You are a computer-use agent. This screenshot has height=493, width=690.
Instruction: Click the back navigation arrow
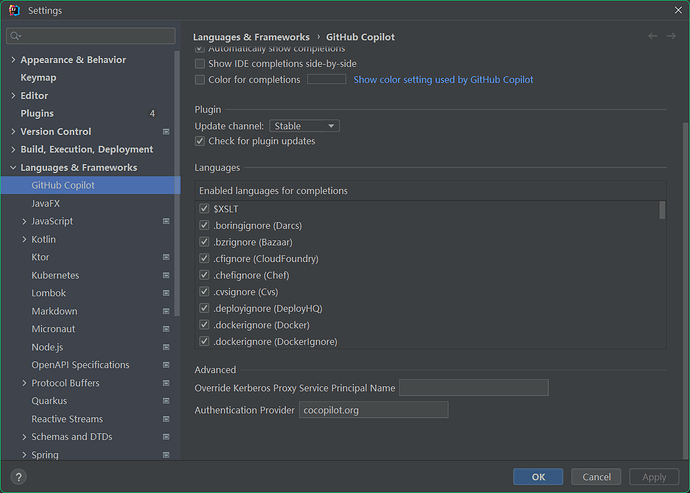652,36
